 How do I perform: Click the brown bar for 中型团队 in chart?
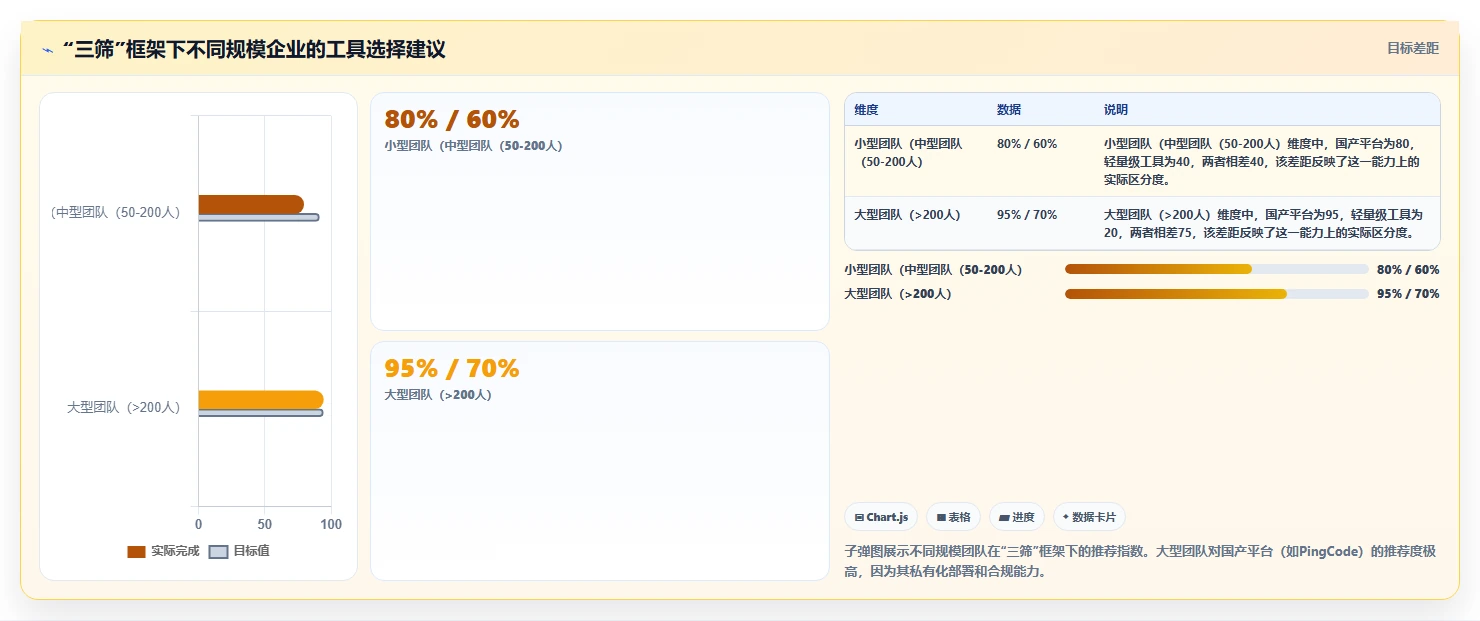click(x=251, y=204)
